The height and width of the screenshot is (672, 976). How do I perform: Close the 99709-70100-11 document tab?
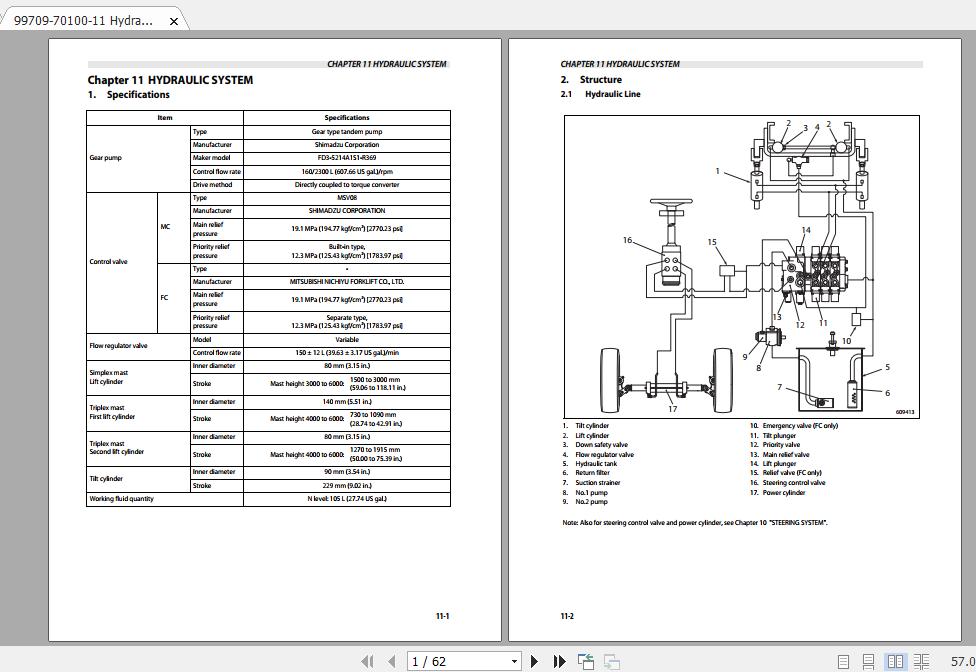(x=176, y=18)
